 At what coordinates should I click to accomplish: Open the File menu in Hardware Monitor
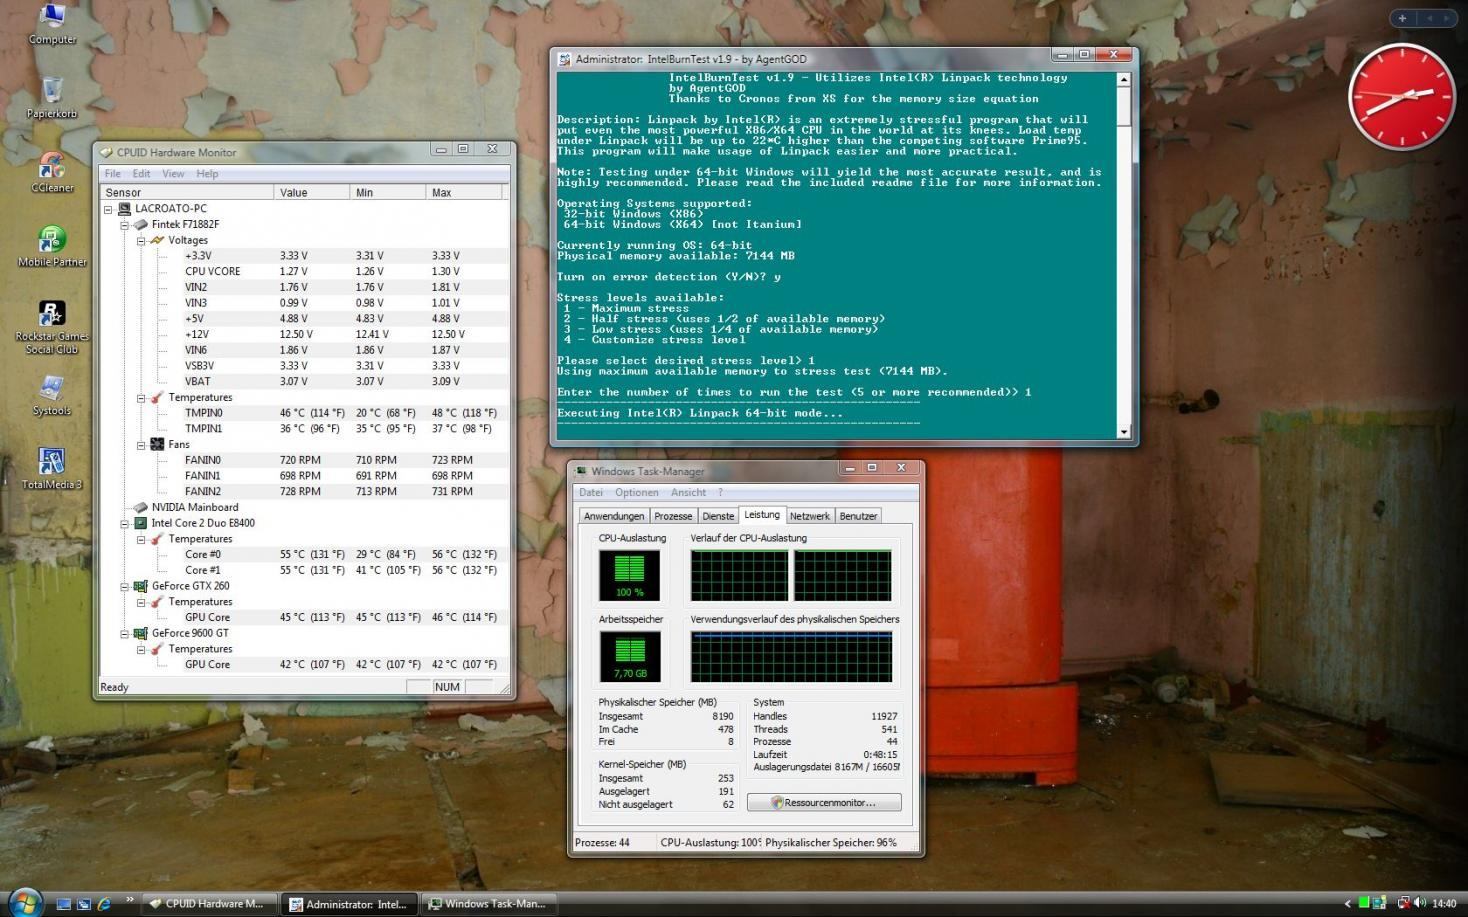113,173
